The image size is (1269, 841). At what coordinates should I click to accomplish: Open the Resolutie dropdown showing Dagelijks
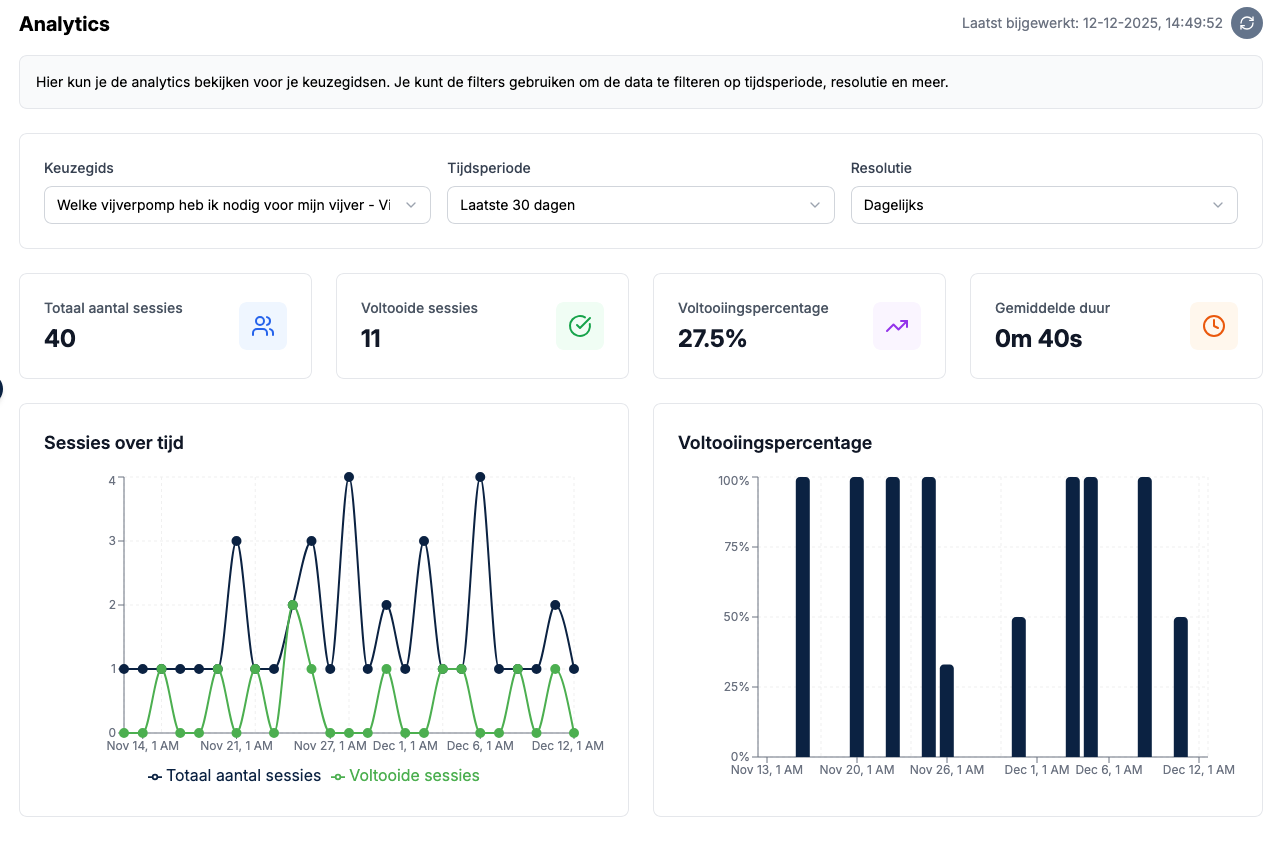(x=1044, y=205)
